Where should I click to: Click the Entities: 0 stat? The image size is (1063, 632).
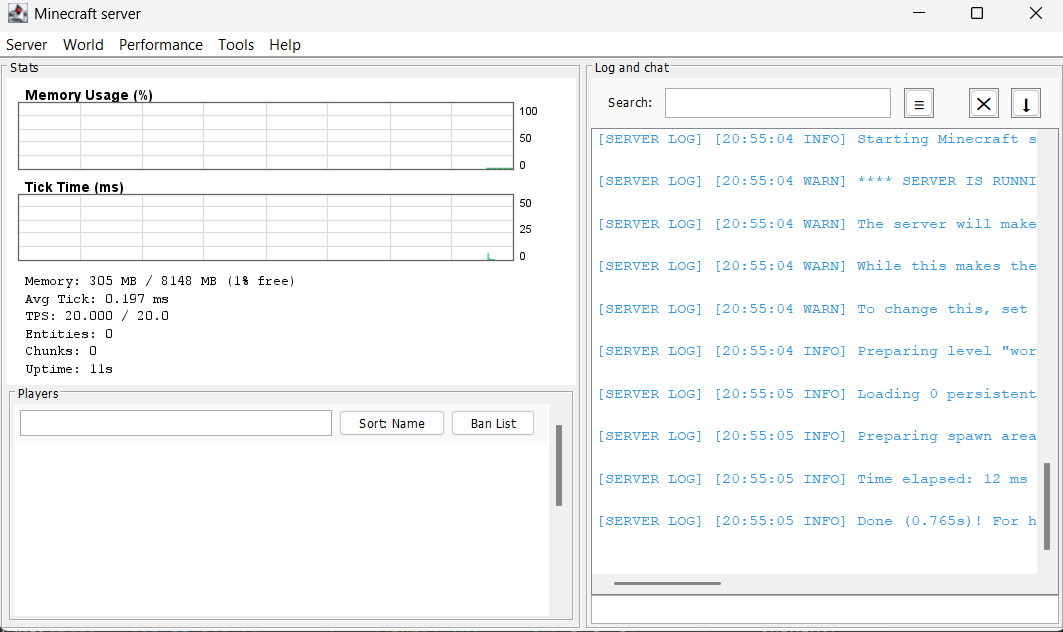coord(69,334)
